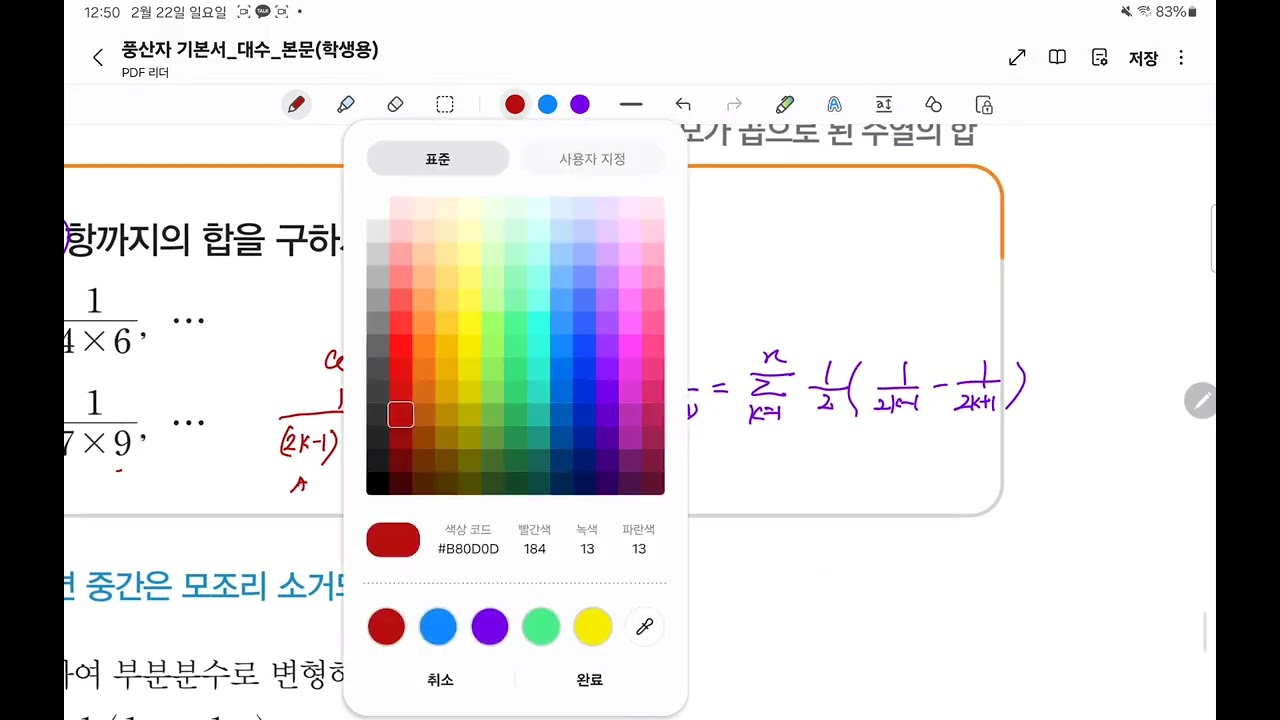Viewport: 1280px width, 720px height.
Task: Tap the TALK notification icon in status bar
Action: (263, 12)
